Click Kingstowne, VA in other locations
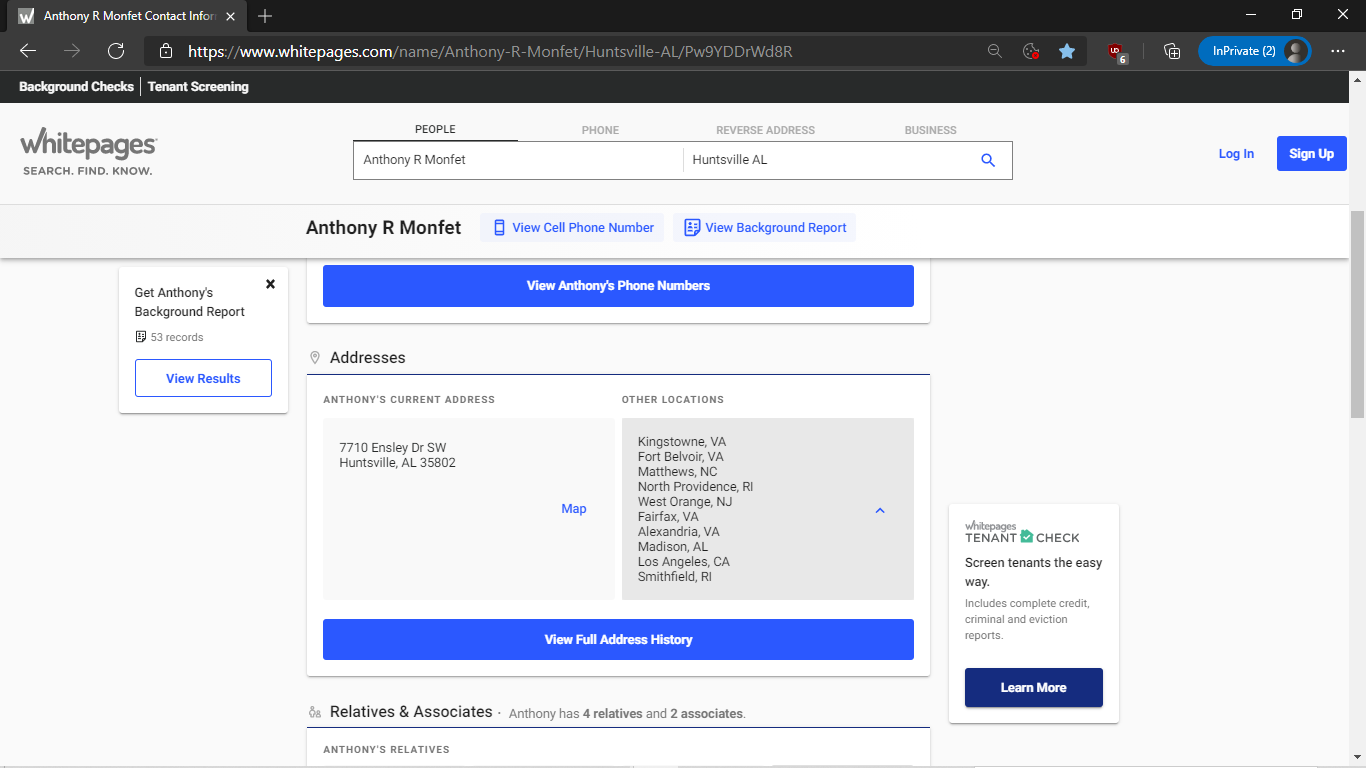Screen dimensions: 1366x768 click(x=682, y=441)
